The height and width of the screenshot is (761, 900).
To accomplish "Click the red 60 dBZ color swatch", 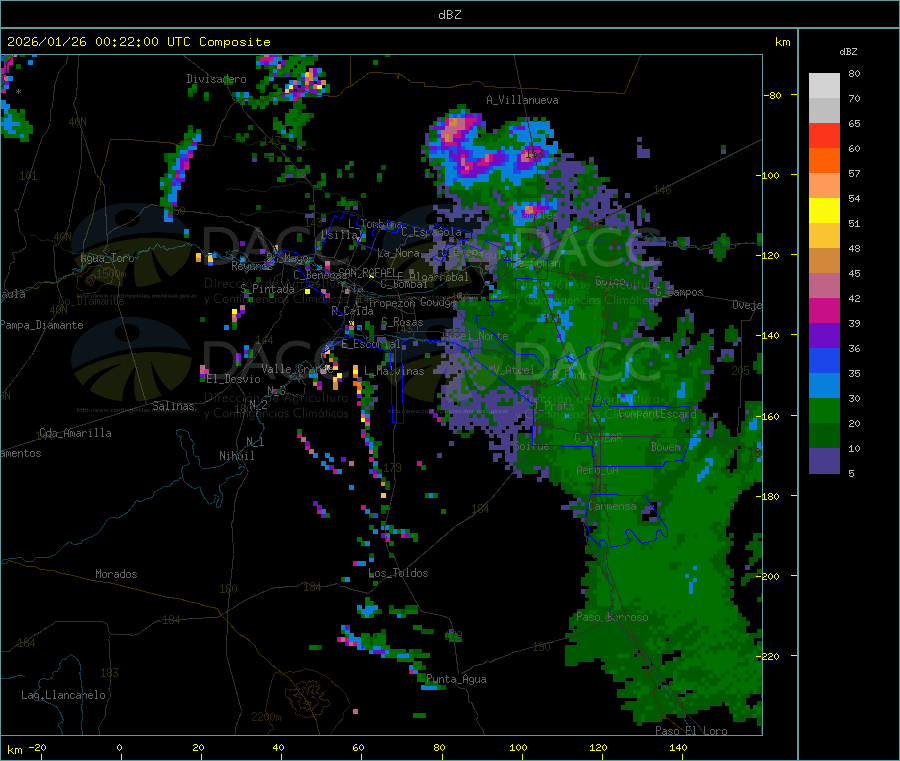I will point(824,135).
